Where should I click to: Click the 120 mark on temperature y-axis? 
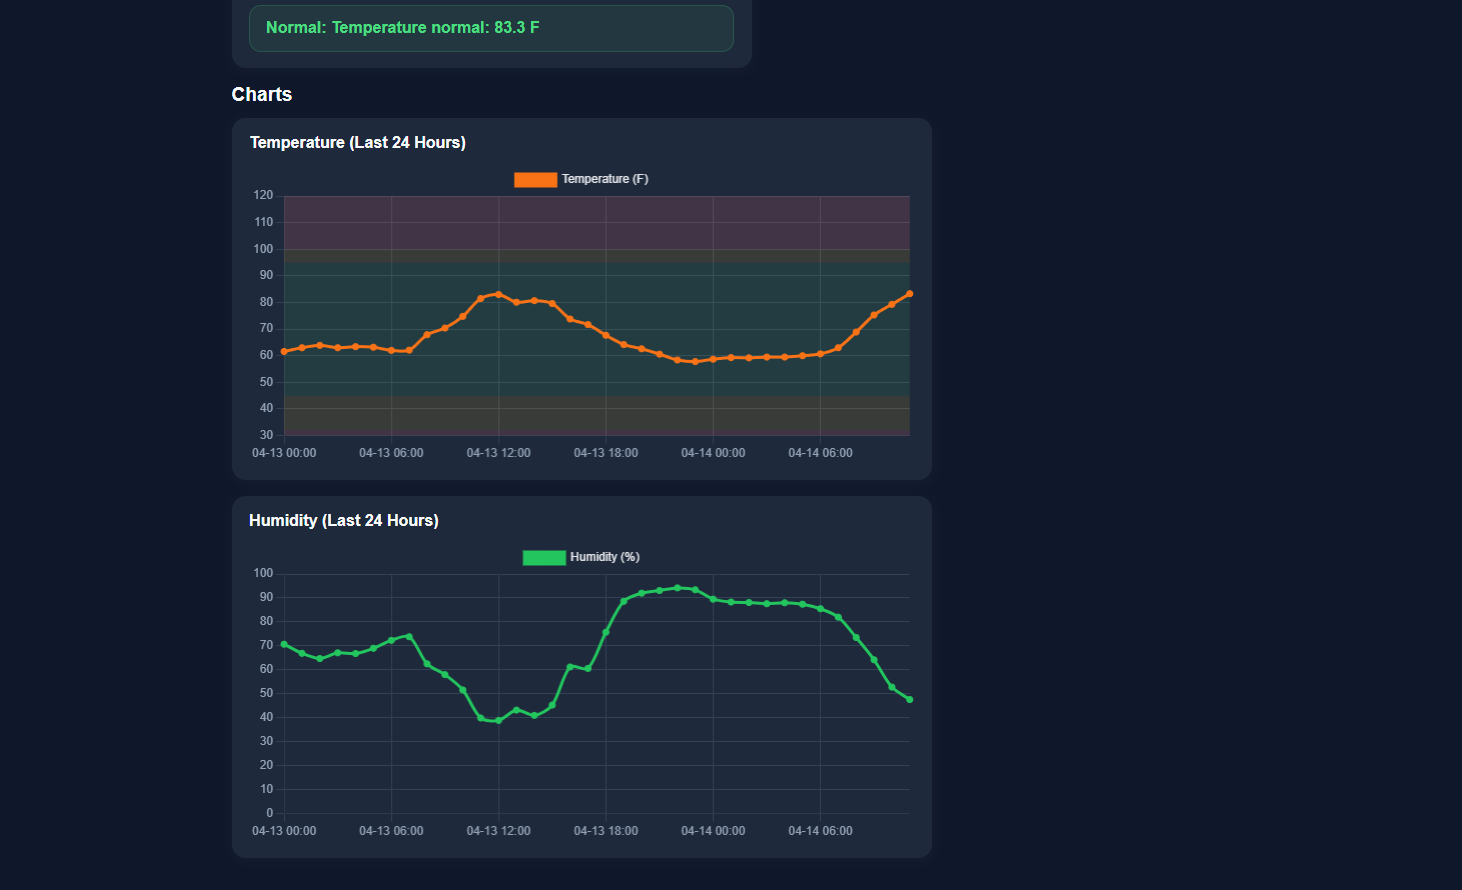(x=262, y=194)
